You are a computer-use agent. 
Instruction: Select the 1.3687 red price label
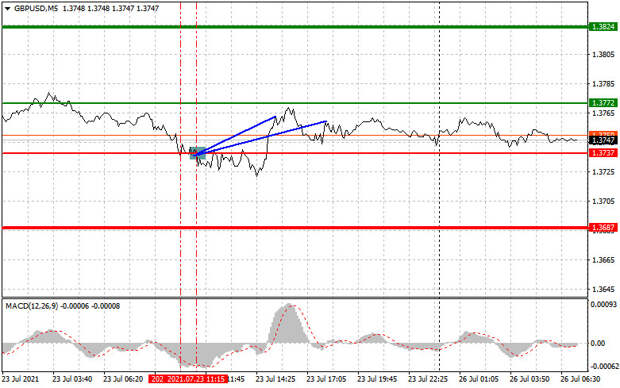pyautogui.click(x=603, y=227)
